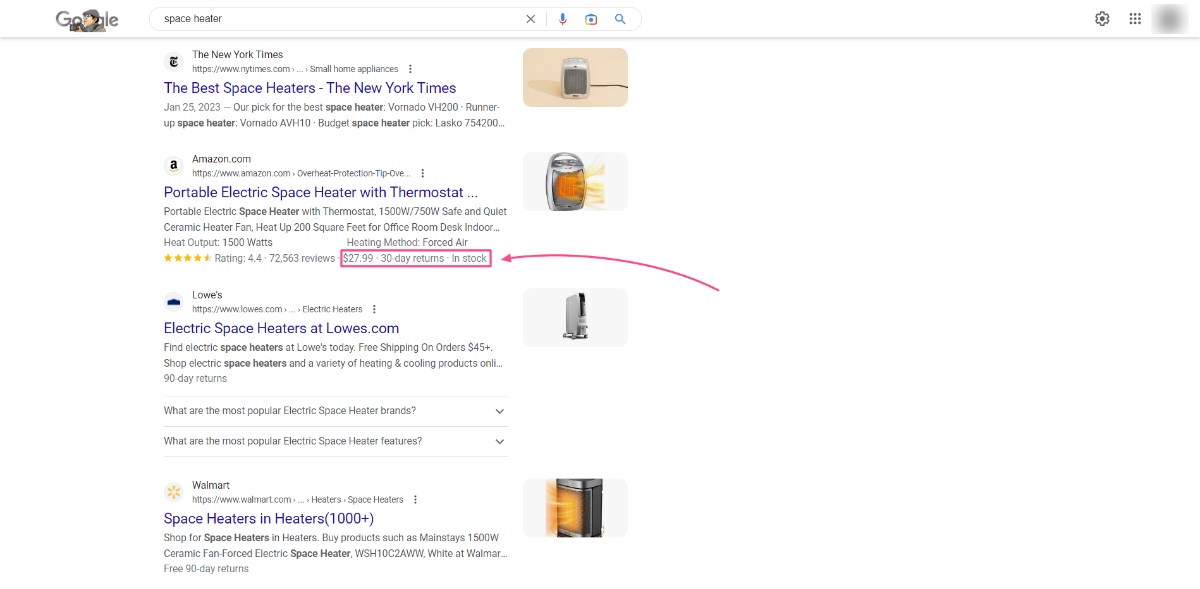This screenshot has width=1200, height=589.
Task: Open 'Portable Electric Space Heater with Thermostat' link
Action: (321, 192)
